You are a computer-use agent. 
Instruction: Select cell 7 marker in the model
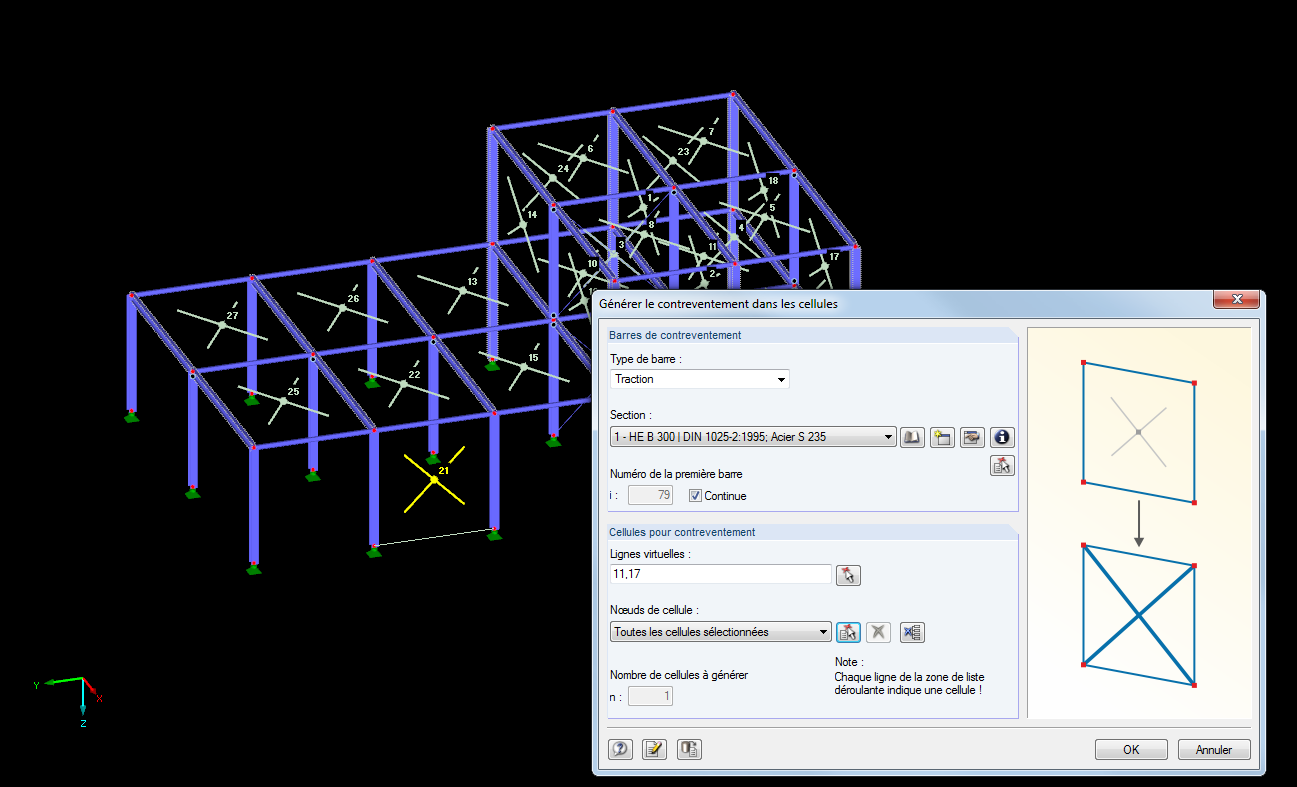[702, 141]
